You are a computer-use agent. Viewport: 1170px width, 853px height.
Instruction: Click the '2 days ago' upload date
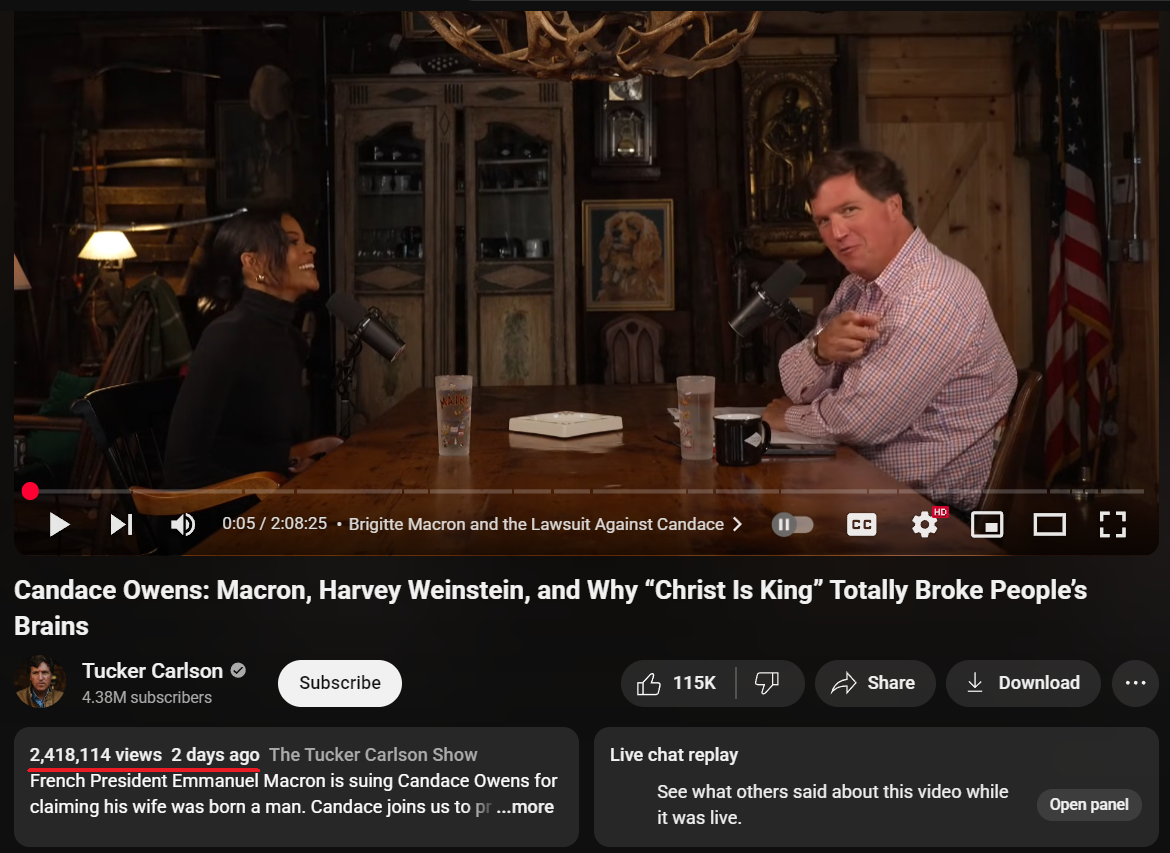(x=215, y=754)
